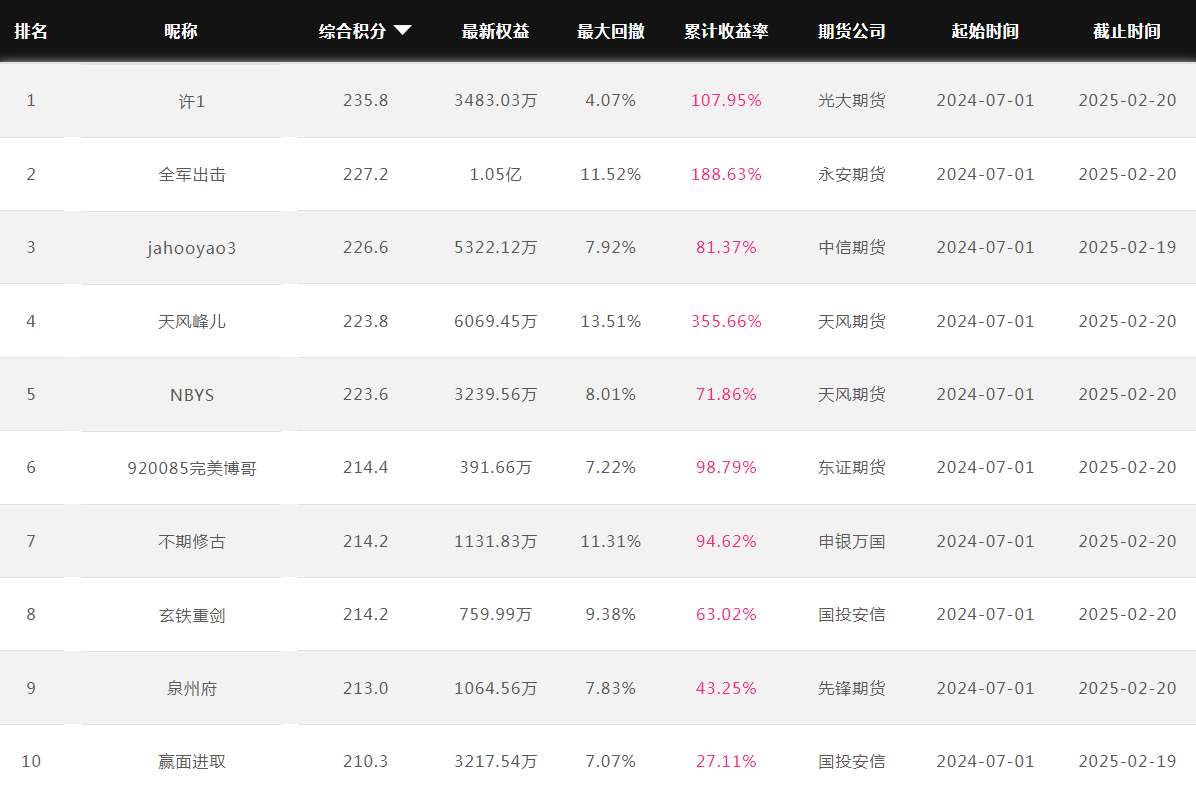
Task: Select company 先锋期货
Action: coord(852,689)
